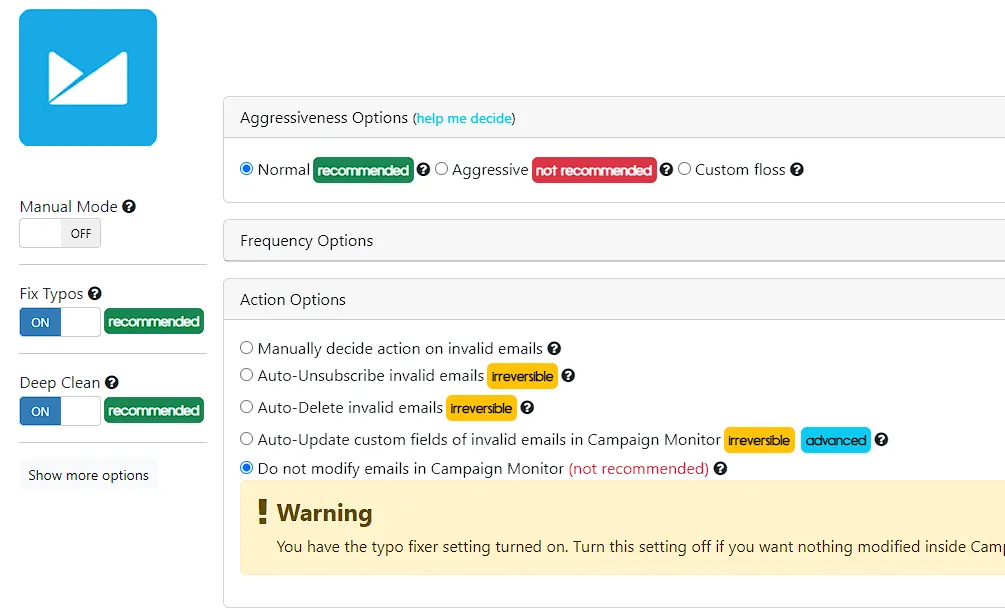Click the green recommended badge next to Normal
1005x609 pixels.
pyautogui.click(x=363, y=171)
